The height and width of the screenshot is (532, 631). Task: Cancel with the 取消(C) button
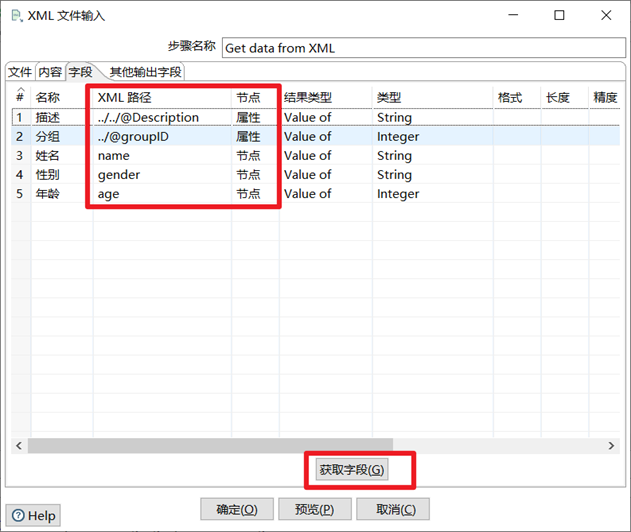pos(393,509)
